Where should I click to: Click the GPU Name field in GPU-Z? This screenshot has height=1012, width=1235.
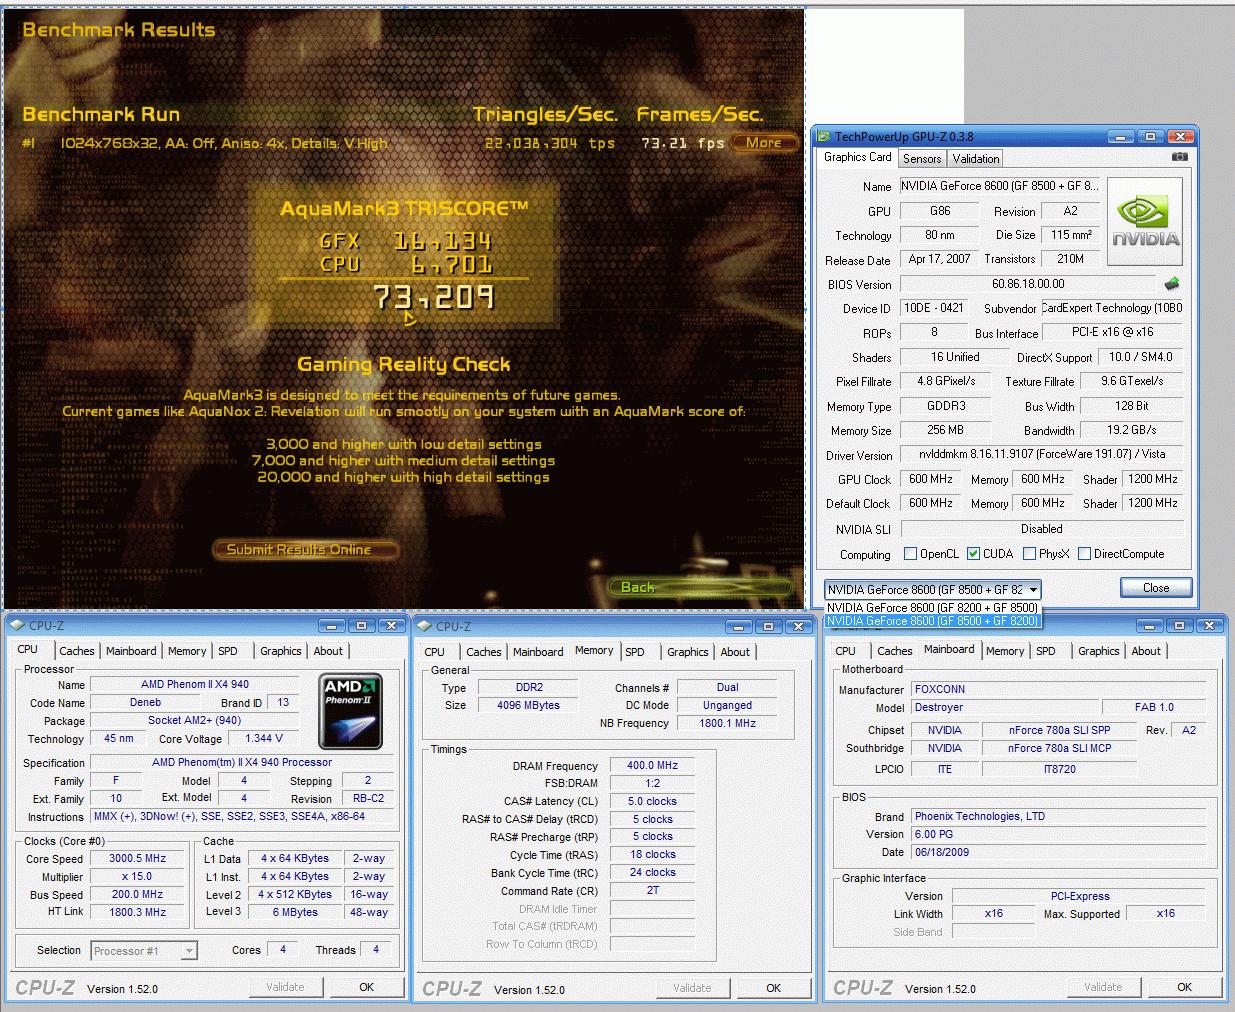pos(999,186)
